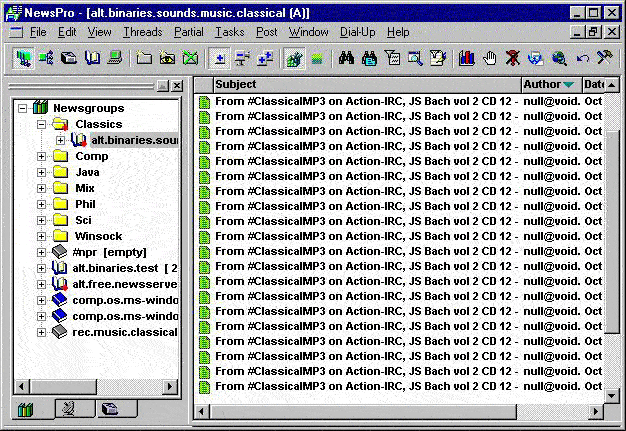Click the open book toolbar icon
The image size is (626, 431).
point(92,59)
